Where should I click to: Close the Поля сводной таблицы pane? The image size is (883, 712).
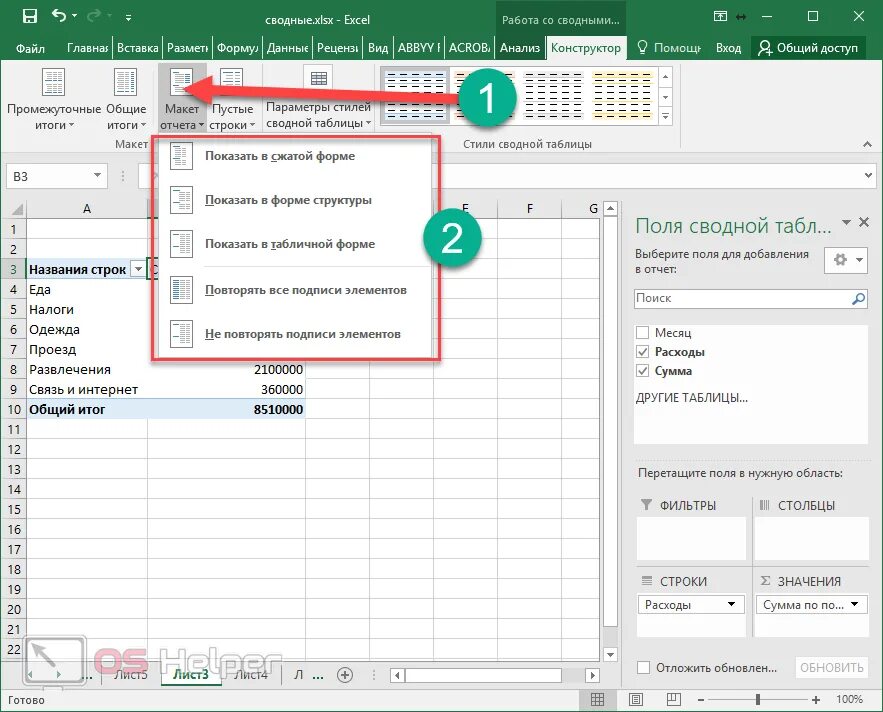click(864, 223)
